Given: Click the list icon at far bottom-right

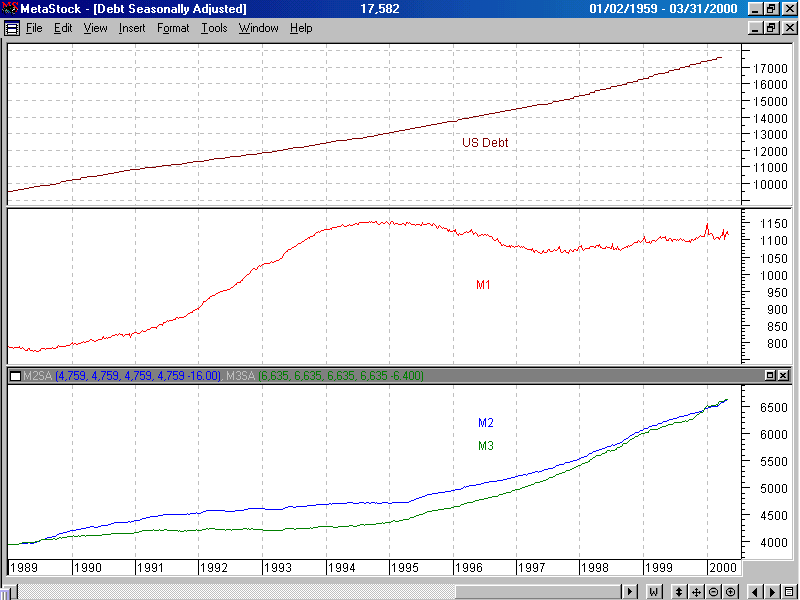Looking at the screenshot, I should [790, 592].
